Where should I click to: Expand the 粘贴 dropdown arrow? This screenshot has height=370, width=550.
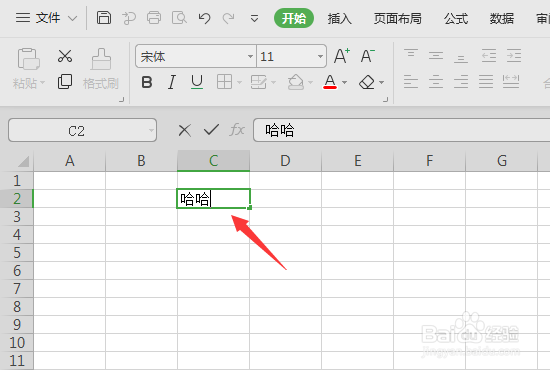[42, 83]
